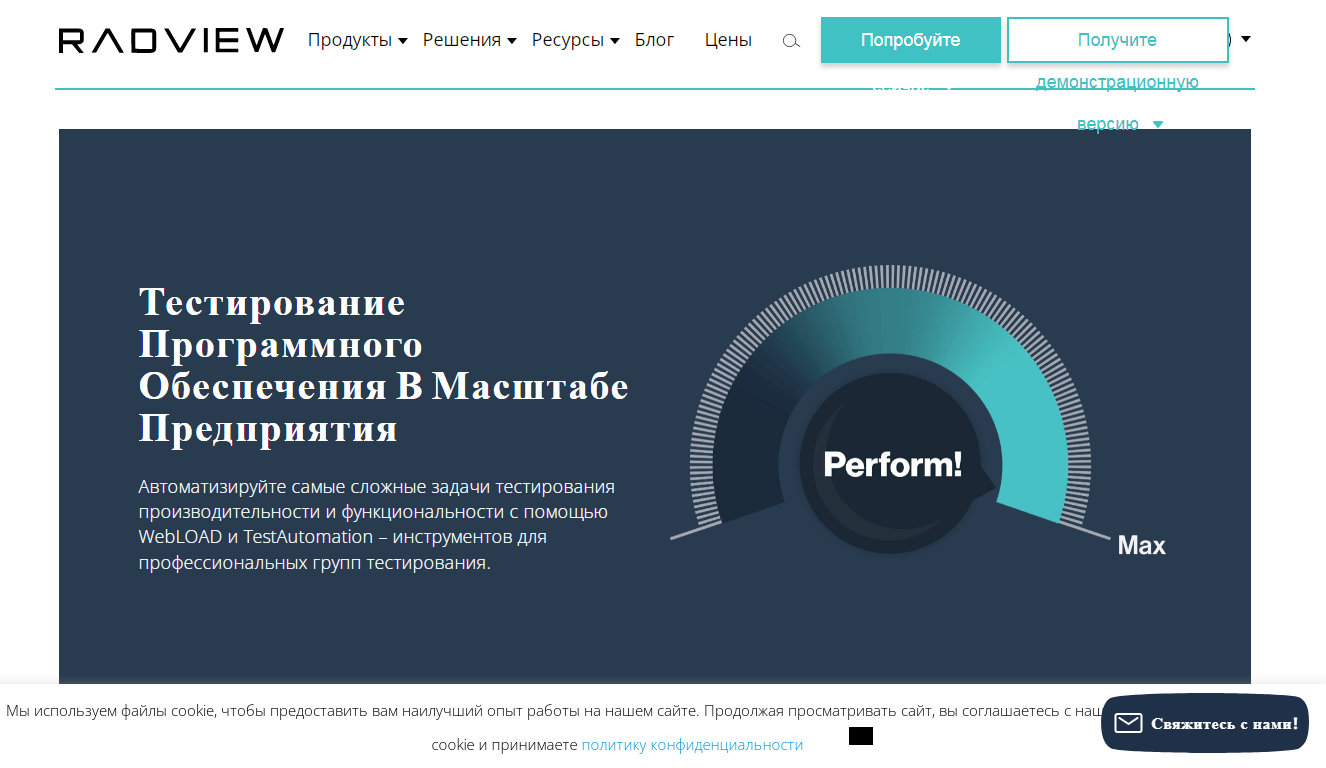Open the Цены menu item

point(727,40)
